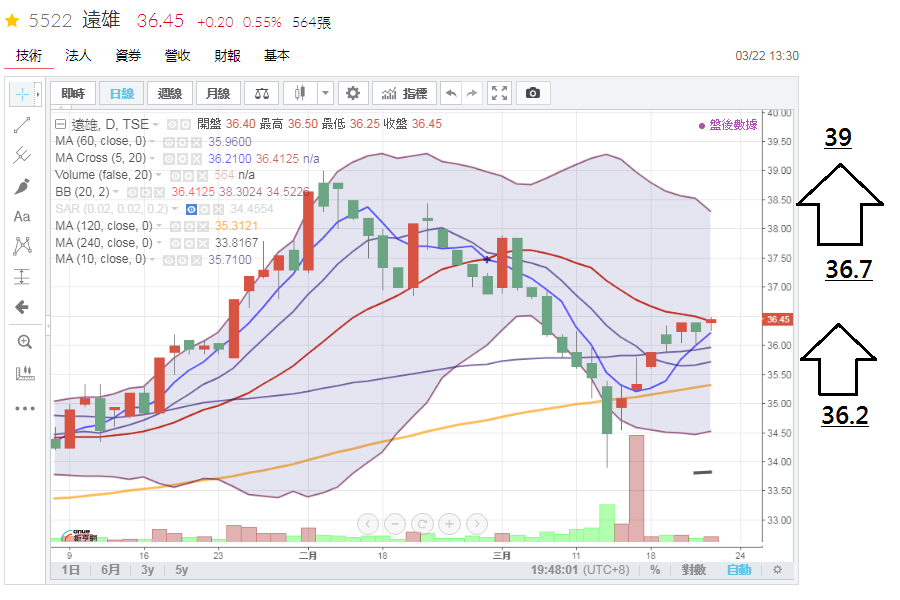
Task: Select the brush drawing tool
Action: click(x=22, y=186)
